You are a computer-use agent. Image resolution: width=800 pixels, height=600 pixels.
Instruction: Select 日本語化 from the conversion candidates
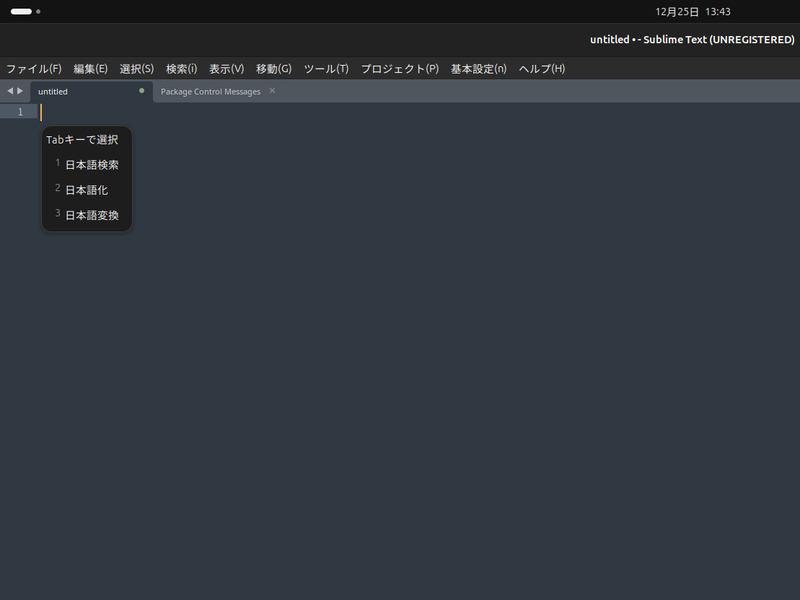click(87, 189)
